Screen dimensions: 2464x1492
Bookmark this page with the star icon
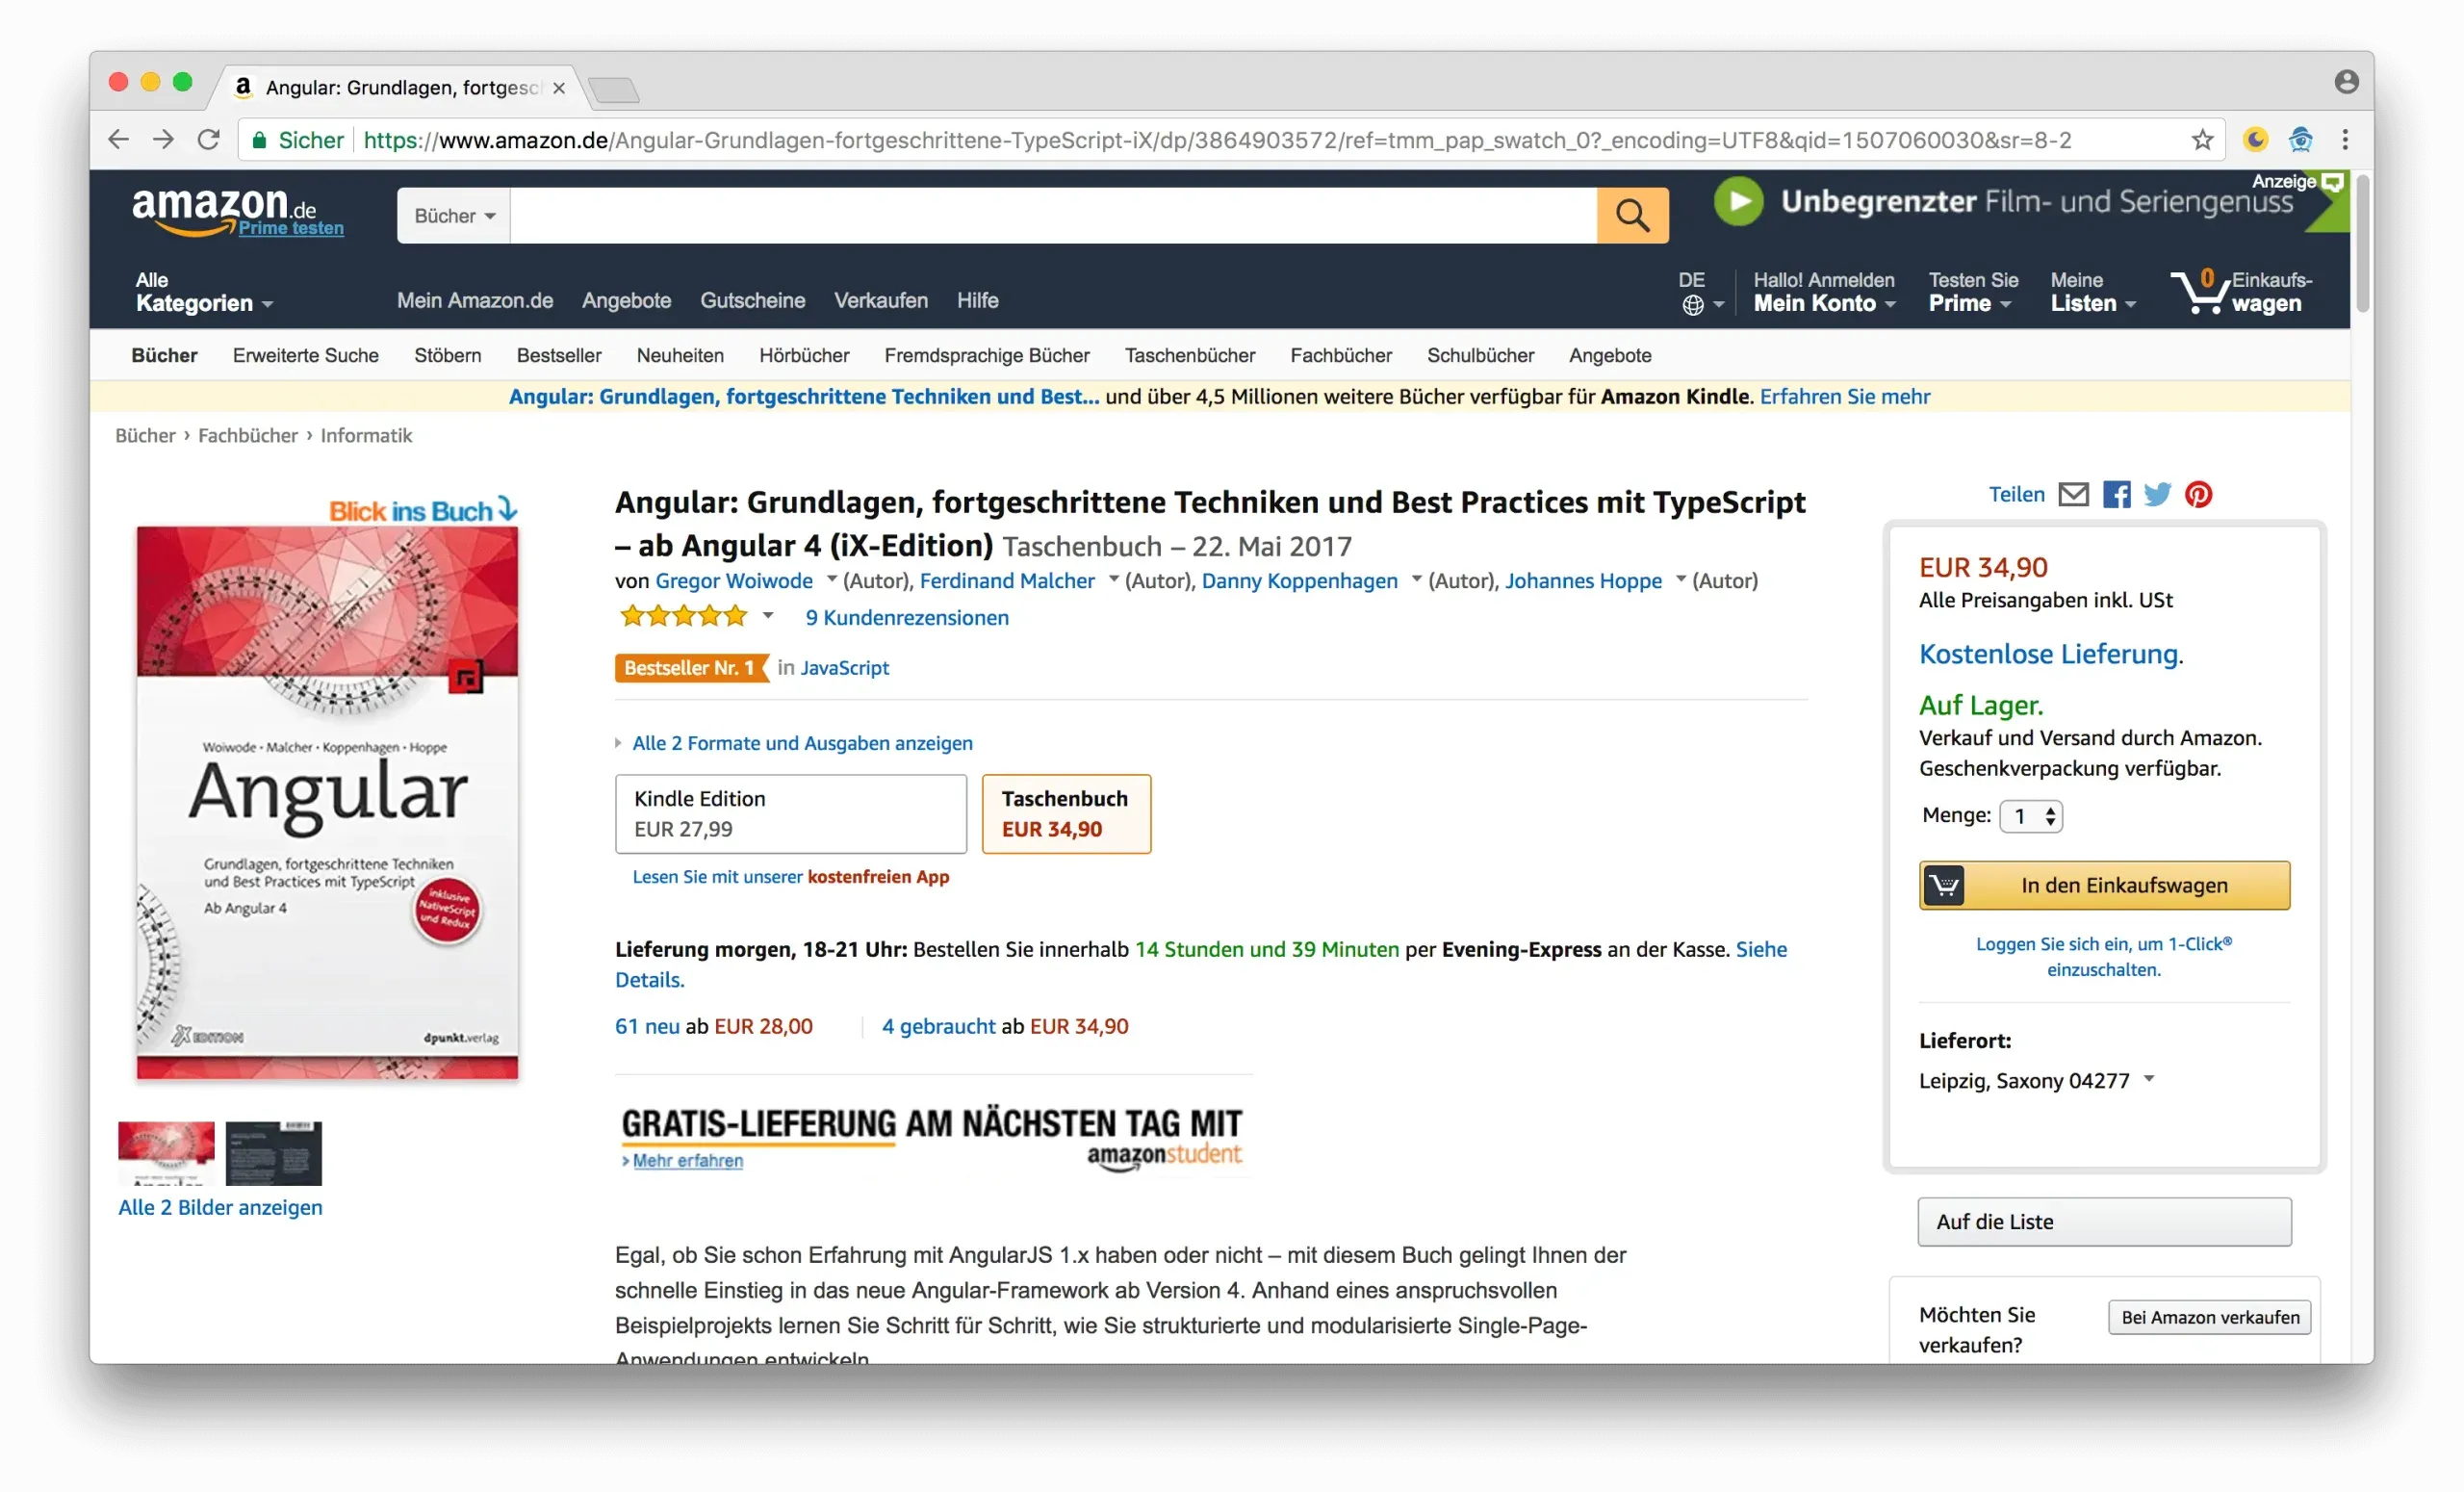[x=2202, y=140]
